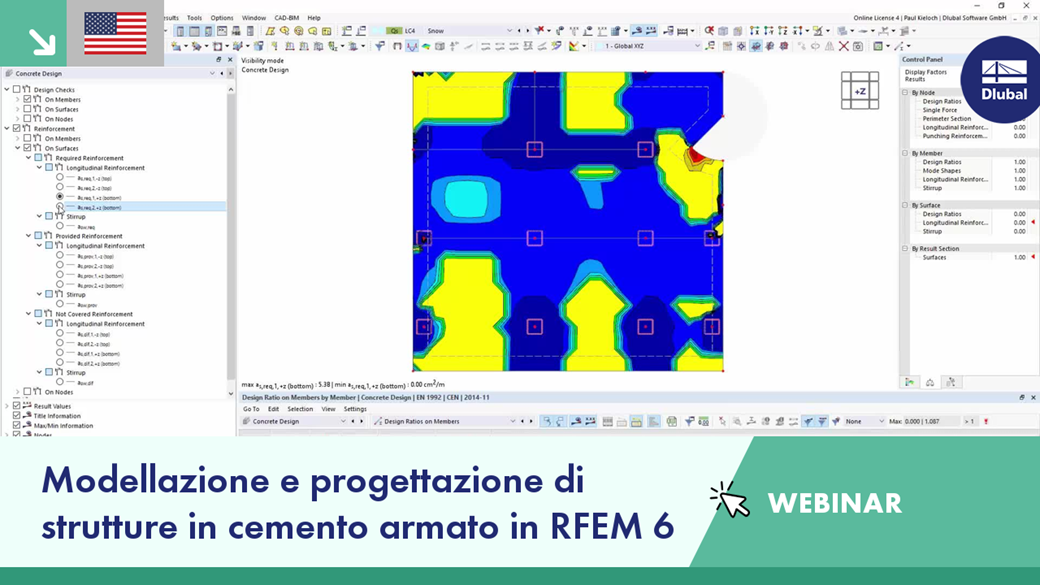Expand On Members under Design Checks

coord(18,99)
